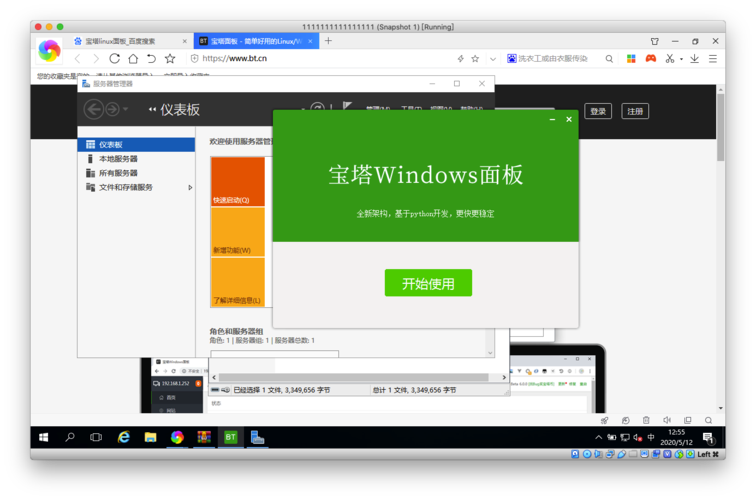This screenshot has width=756, height=500.
Task: Bookmark page with address bar star
Action: click(x=475, y=59)
